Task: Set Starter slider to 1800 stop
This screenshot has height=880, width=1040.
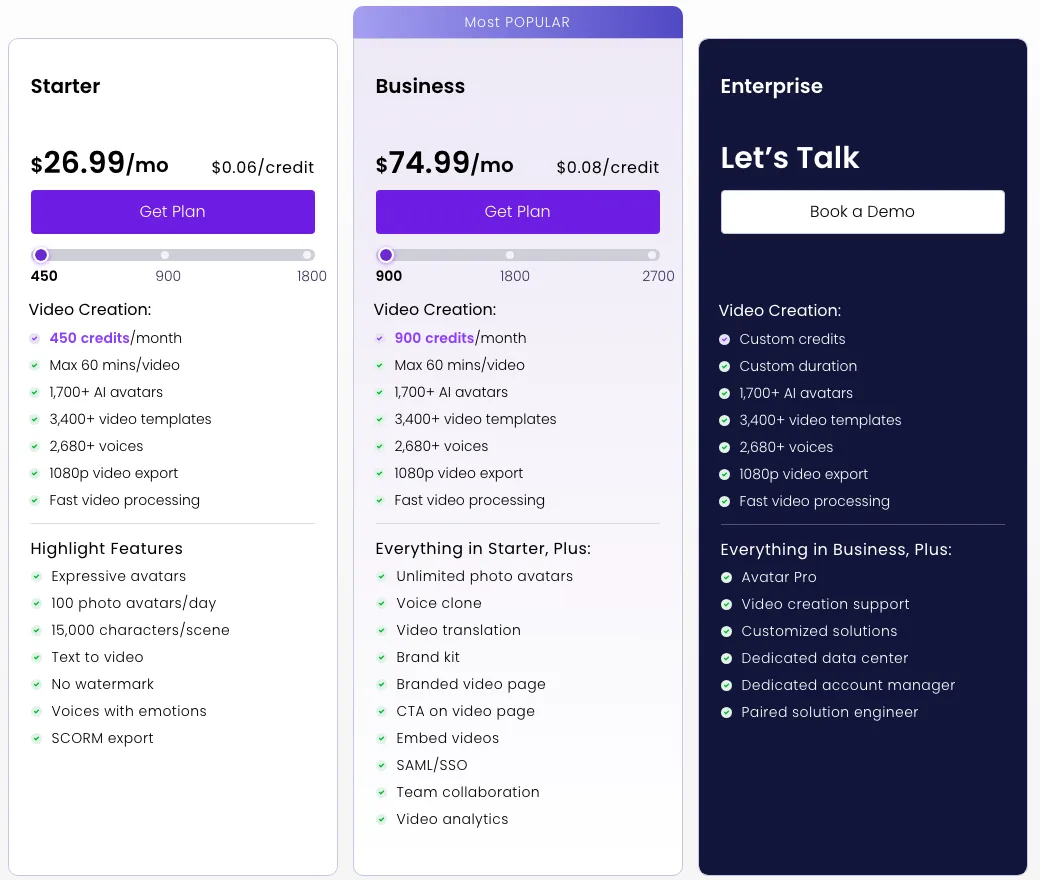Action: (307, 255)
